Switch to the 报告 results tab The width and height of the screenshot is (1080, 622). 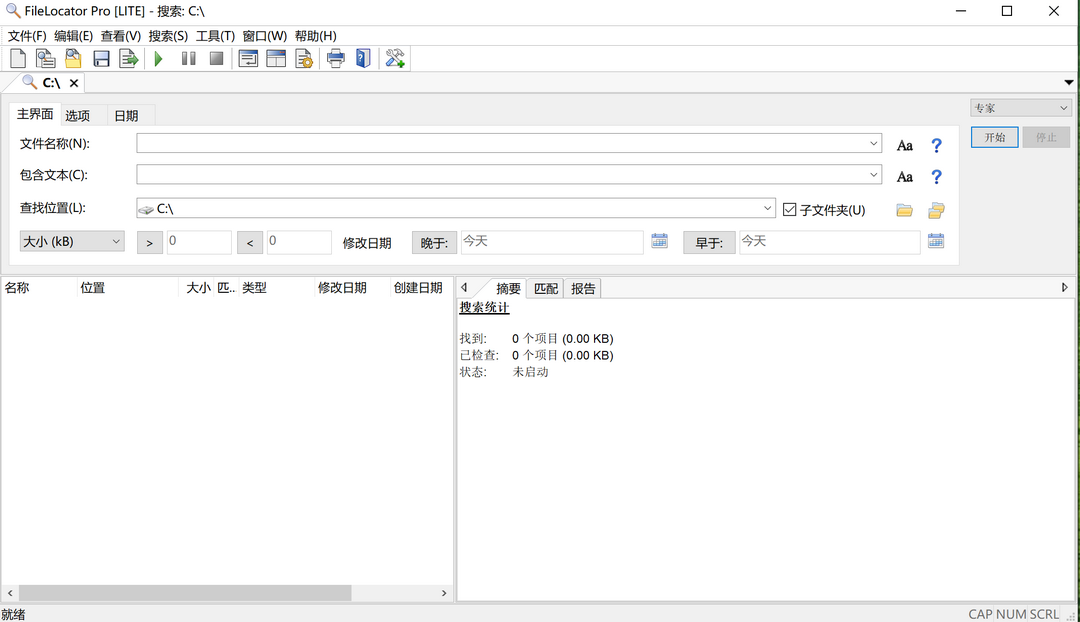point(583,289)
